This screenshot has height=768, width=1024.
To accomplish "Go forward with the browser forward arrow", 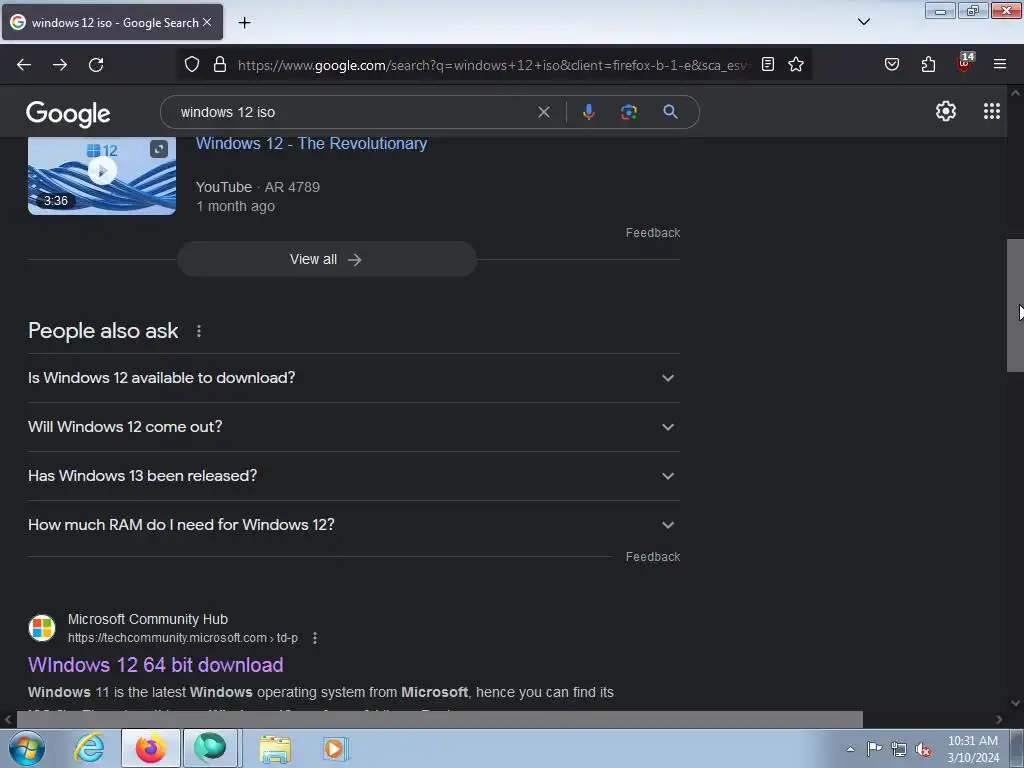I will click(60, 65).
